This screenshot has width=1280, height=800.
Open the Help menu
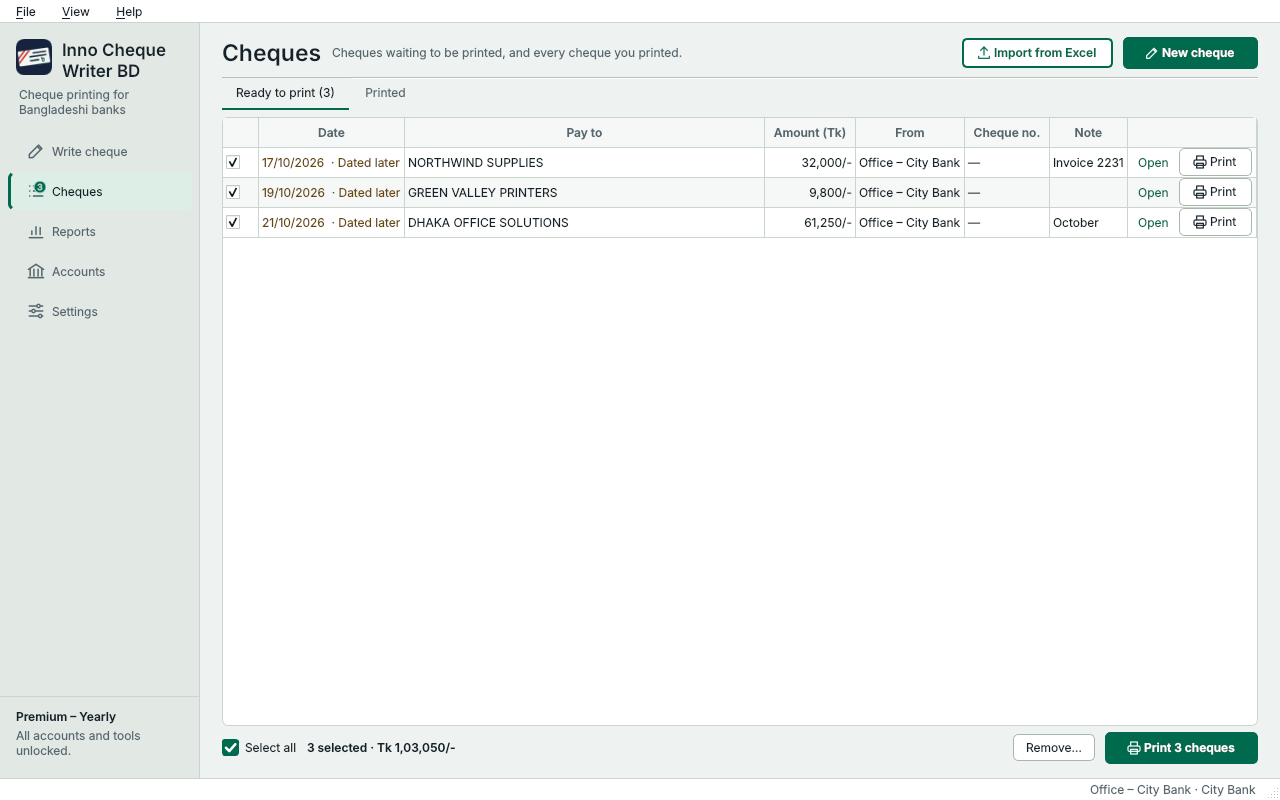(x=129, y=12)
